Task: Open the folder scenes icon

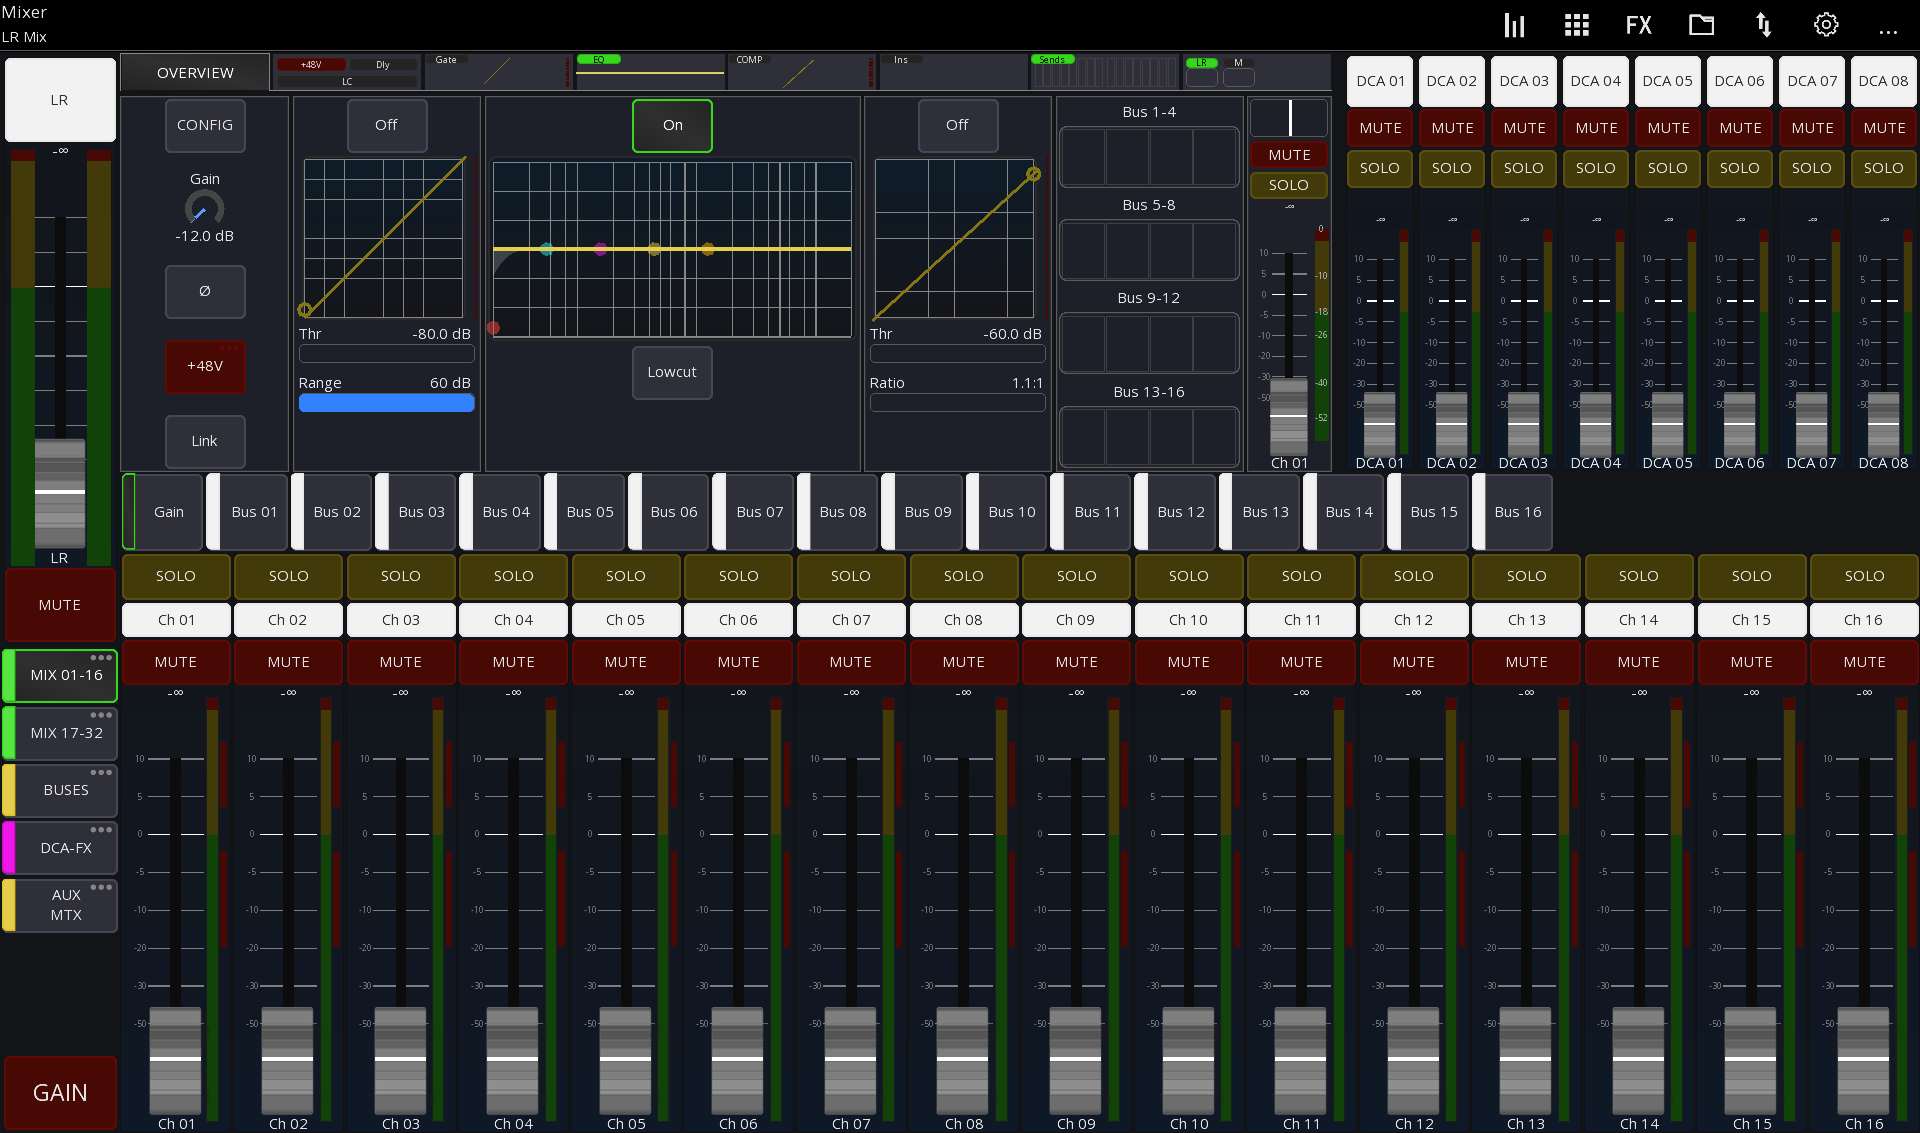Action: coord(1701,25)
